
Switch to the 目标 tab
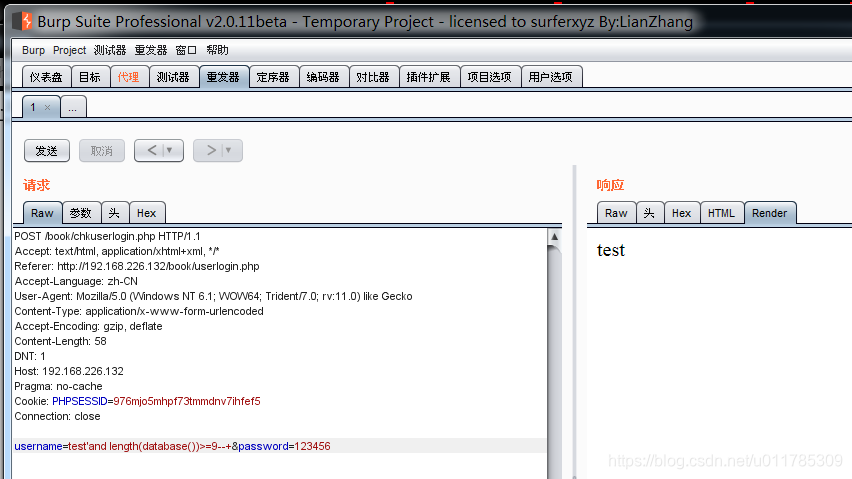90,77
